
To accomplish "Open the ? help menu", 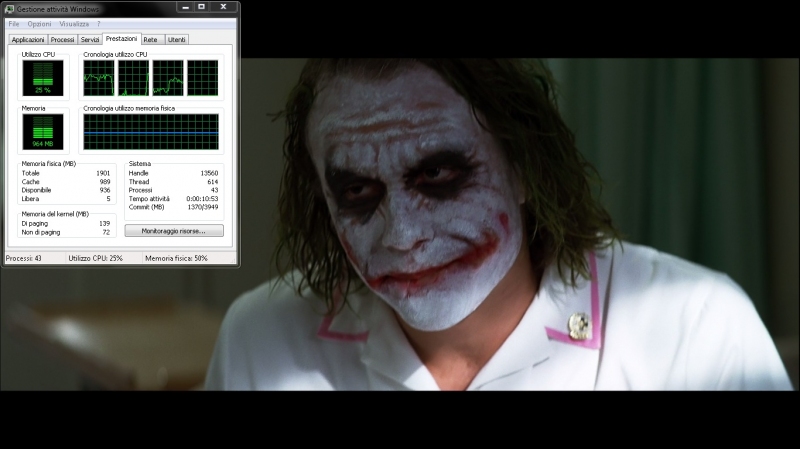I will tap(98, 23).
